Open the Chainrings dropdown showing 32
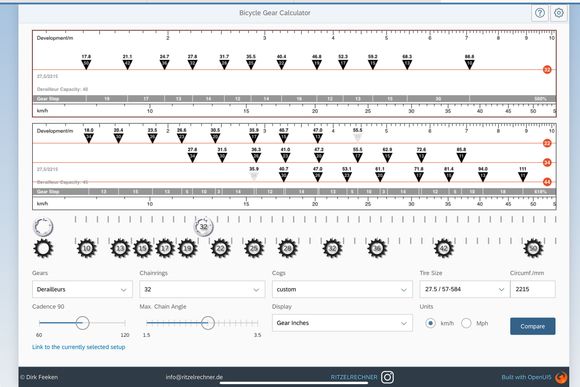 [202, 289]
